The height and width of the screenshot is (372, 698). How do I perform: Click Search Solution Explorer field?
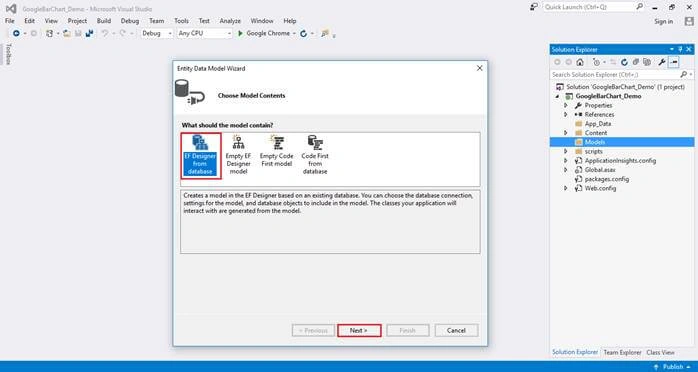(614, 75)
